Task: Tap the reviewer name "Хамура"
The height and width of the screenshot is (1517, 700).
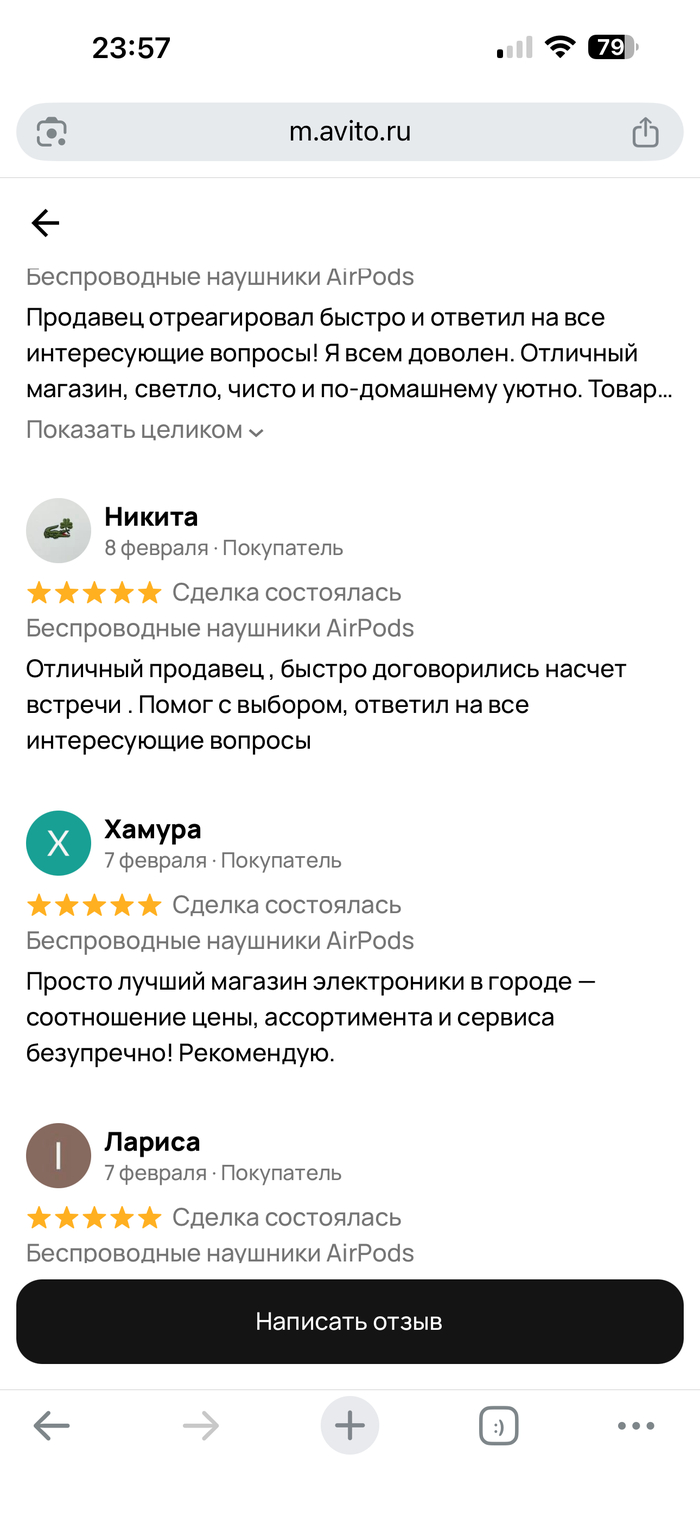Action: tap(153, 829)
